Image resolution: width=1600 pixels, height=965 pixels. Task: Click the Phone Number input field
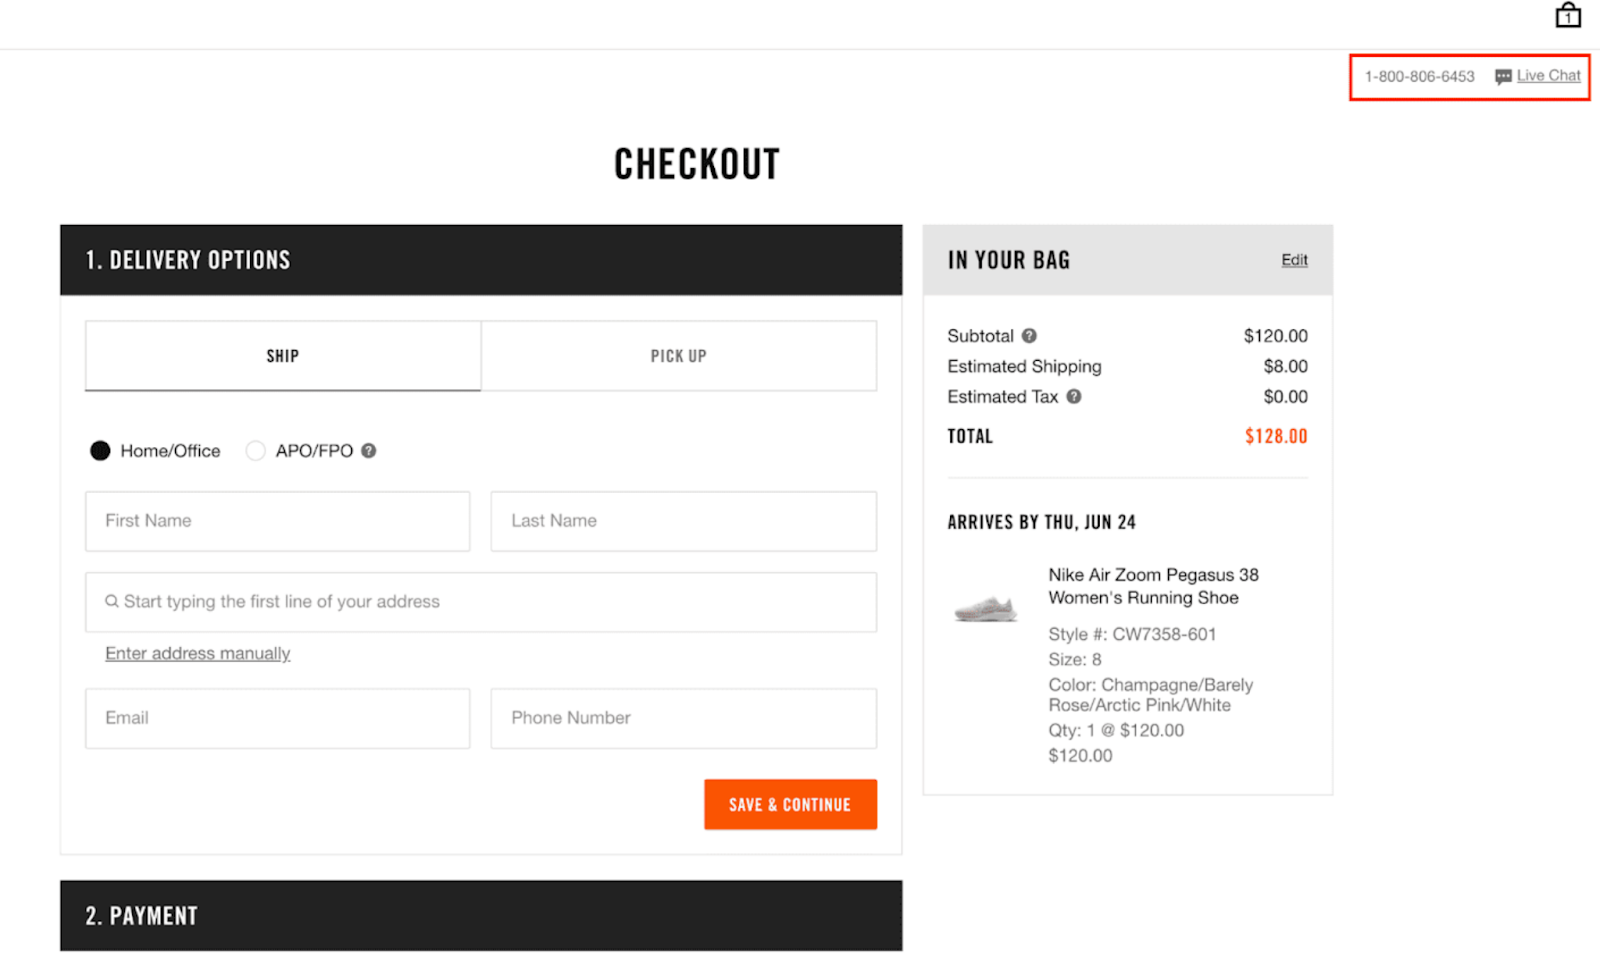683,718
